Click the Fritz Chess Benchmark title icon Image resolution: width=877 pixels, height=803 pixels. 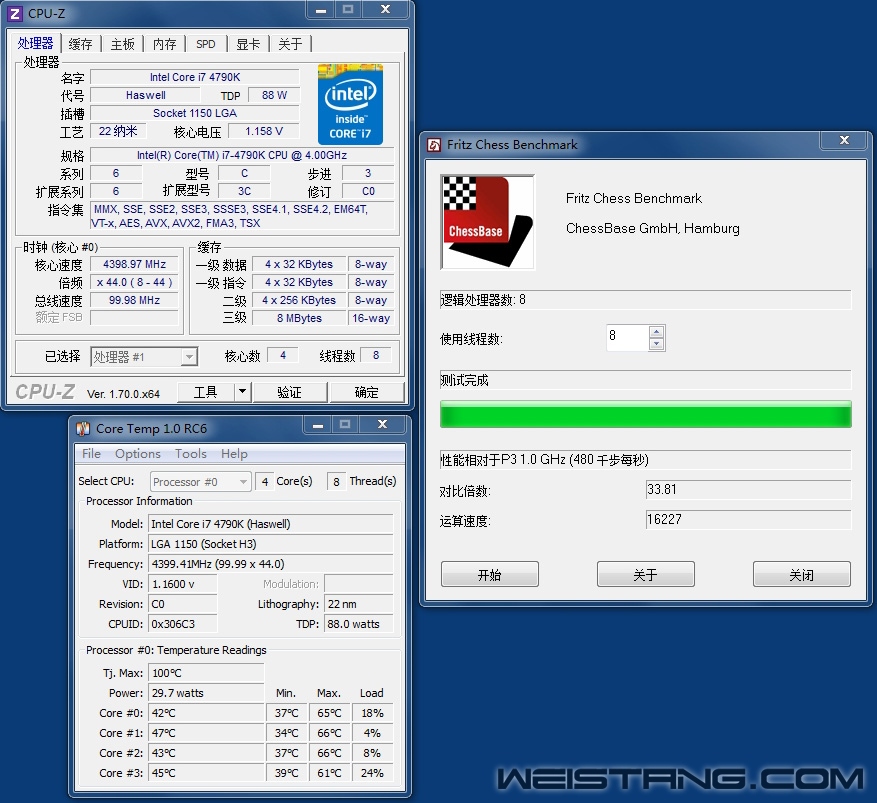point(434,145)
